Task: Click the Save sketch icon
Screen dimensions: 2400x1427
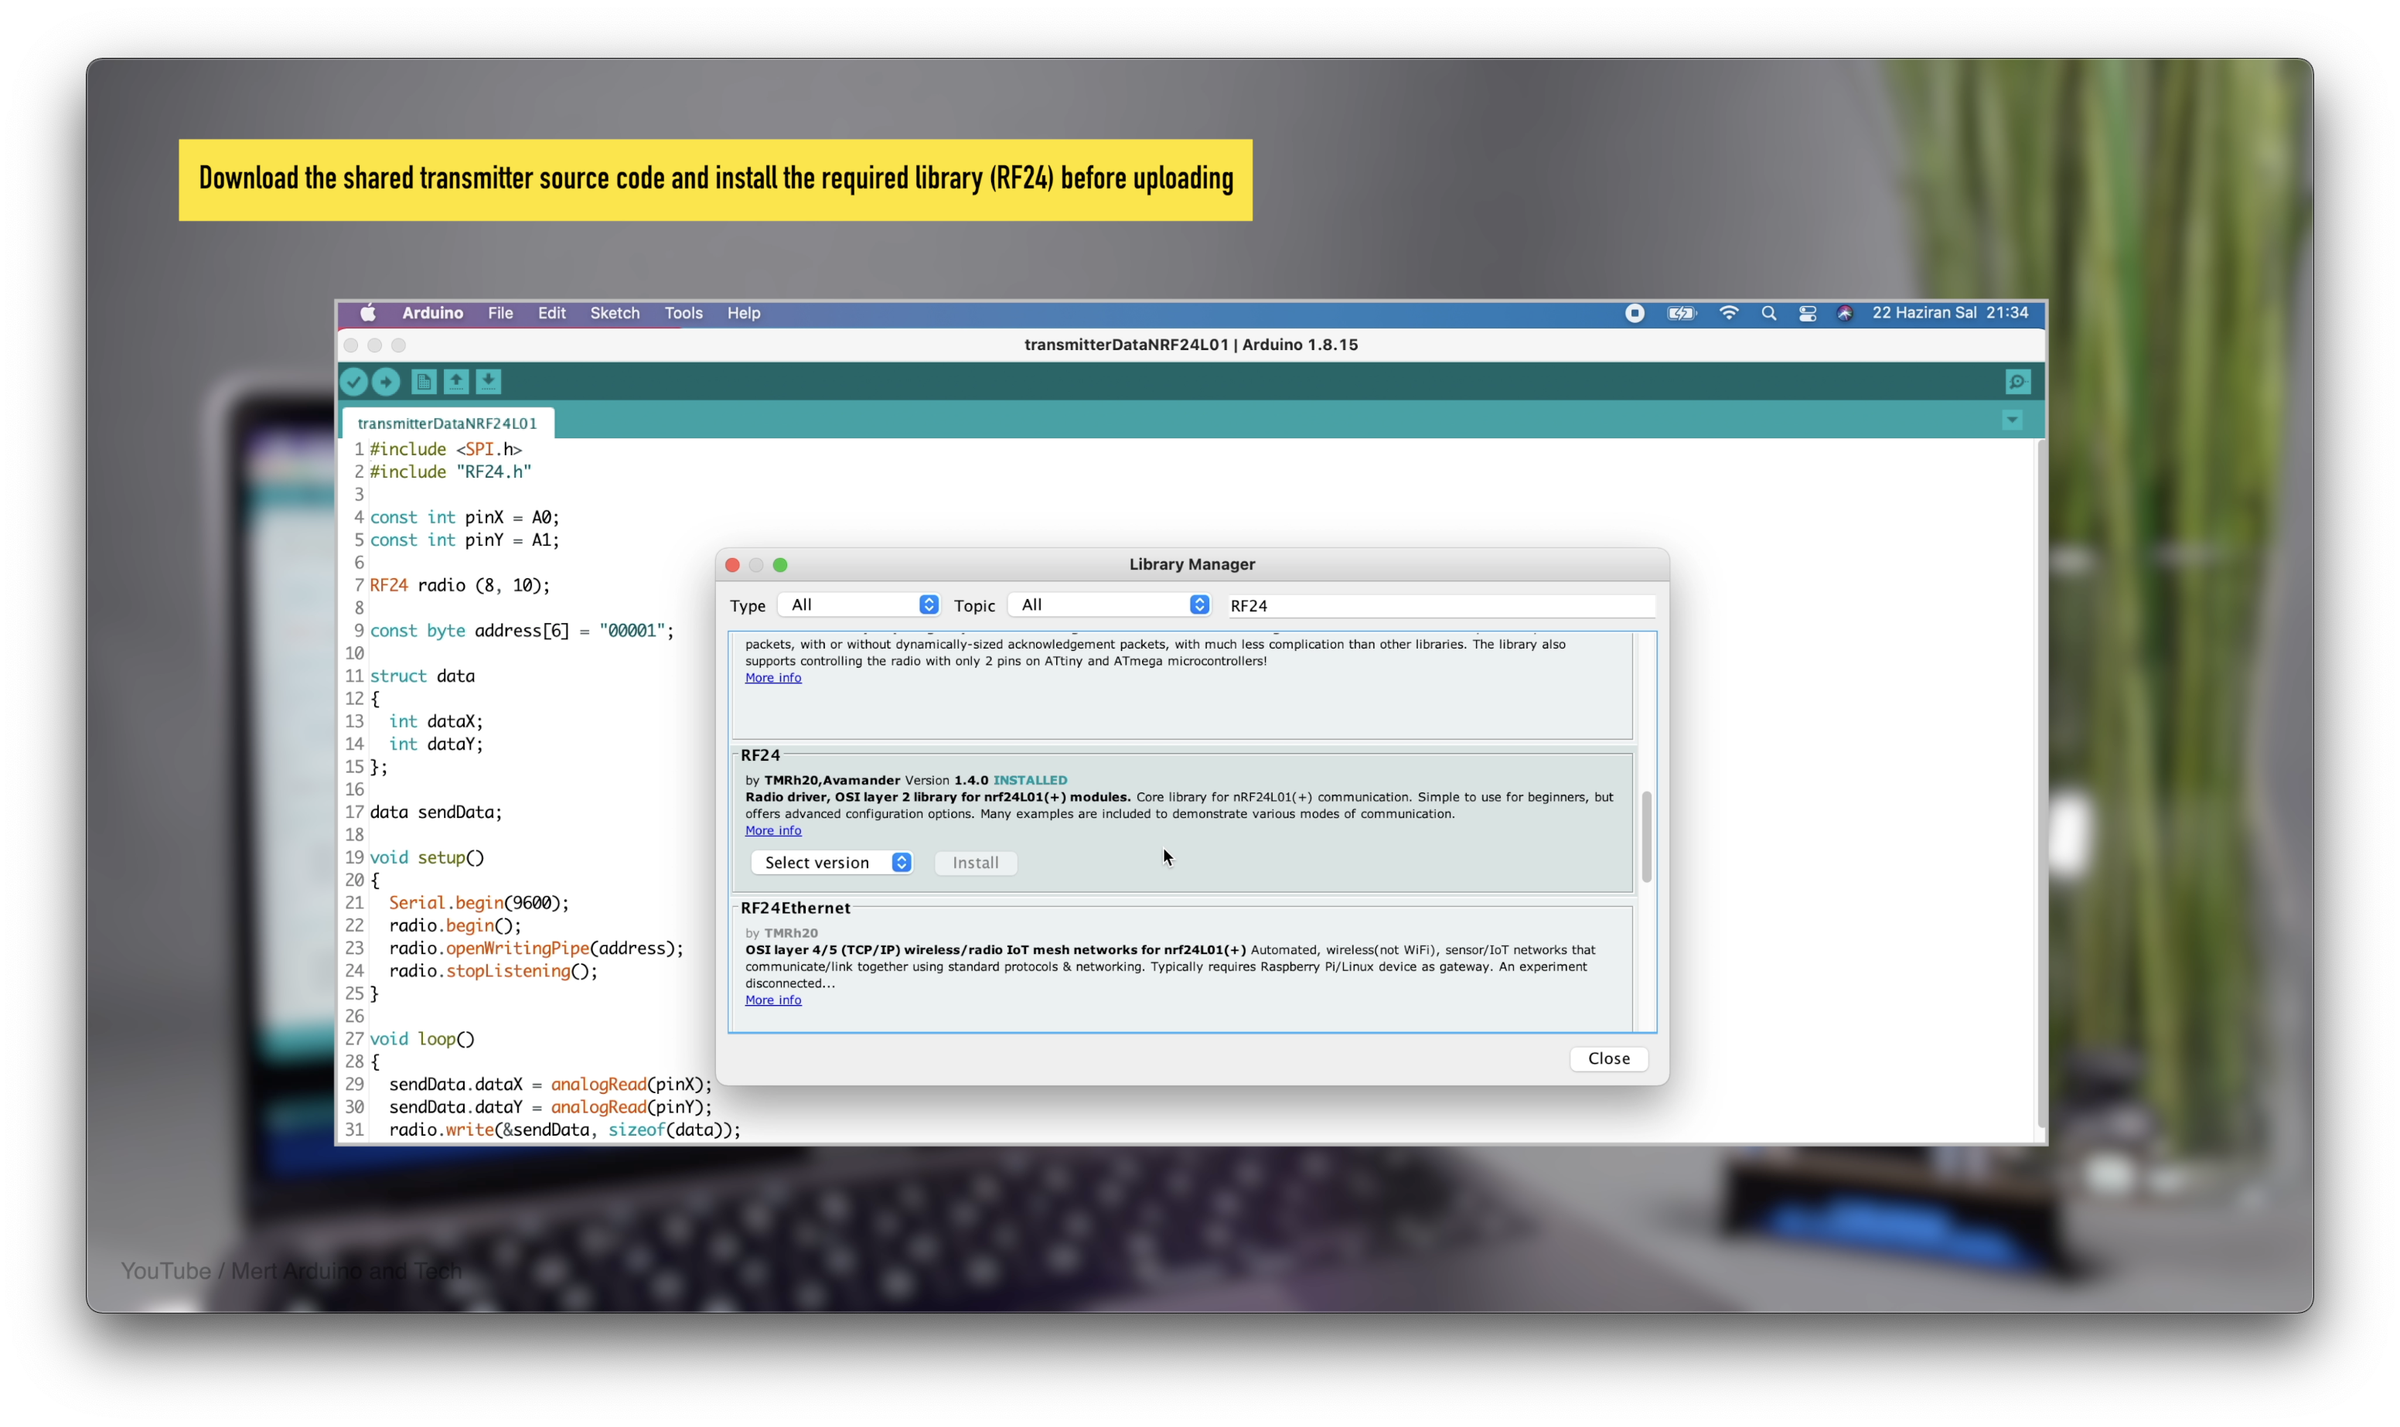Action: pos(488,381)
